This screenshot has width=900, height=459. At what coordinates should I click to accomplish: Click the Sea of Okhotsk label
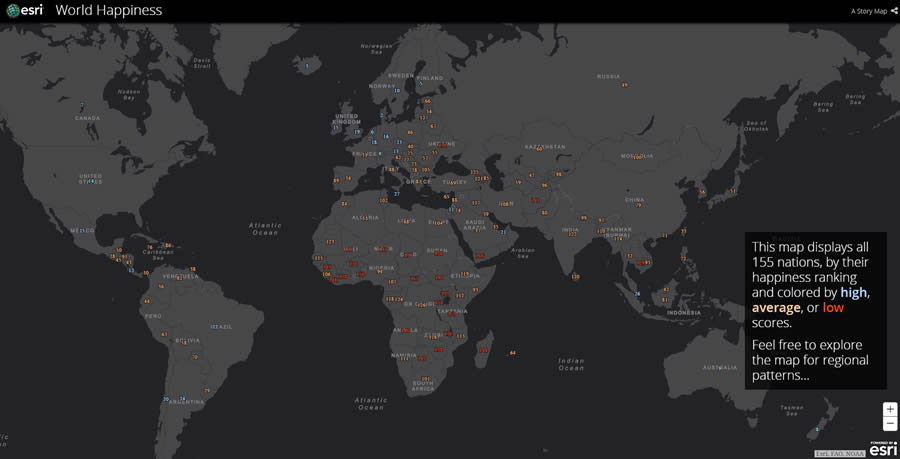756,126
